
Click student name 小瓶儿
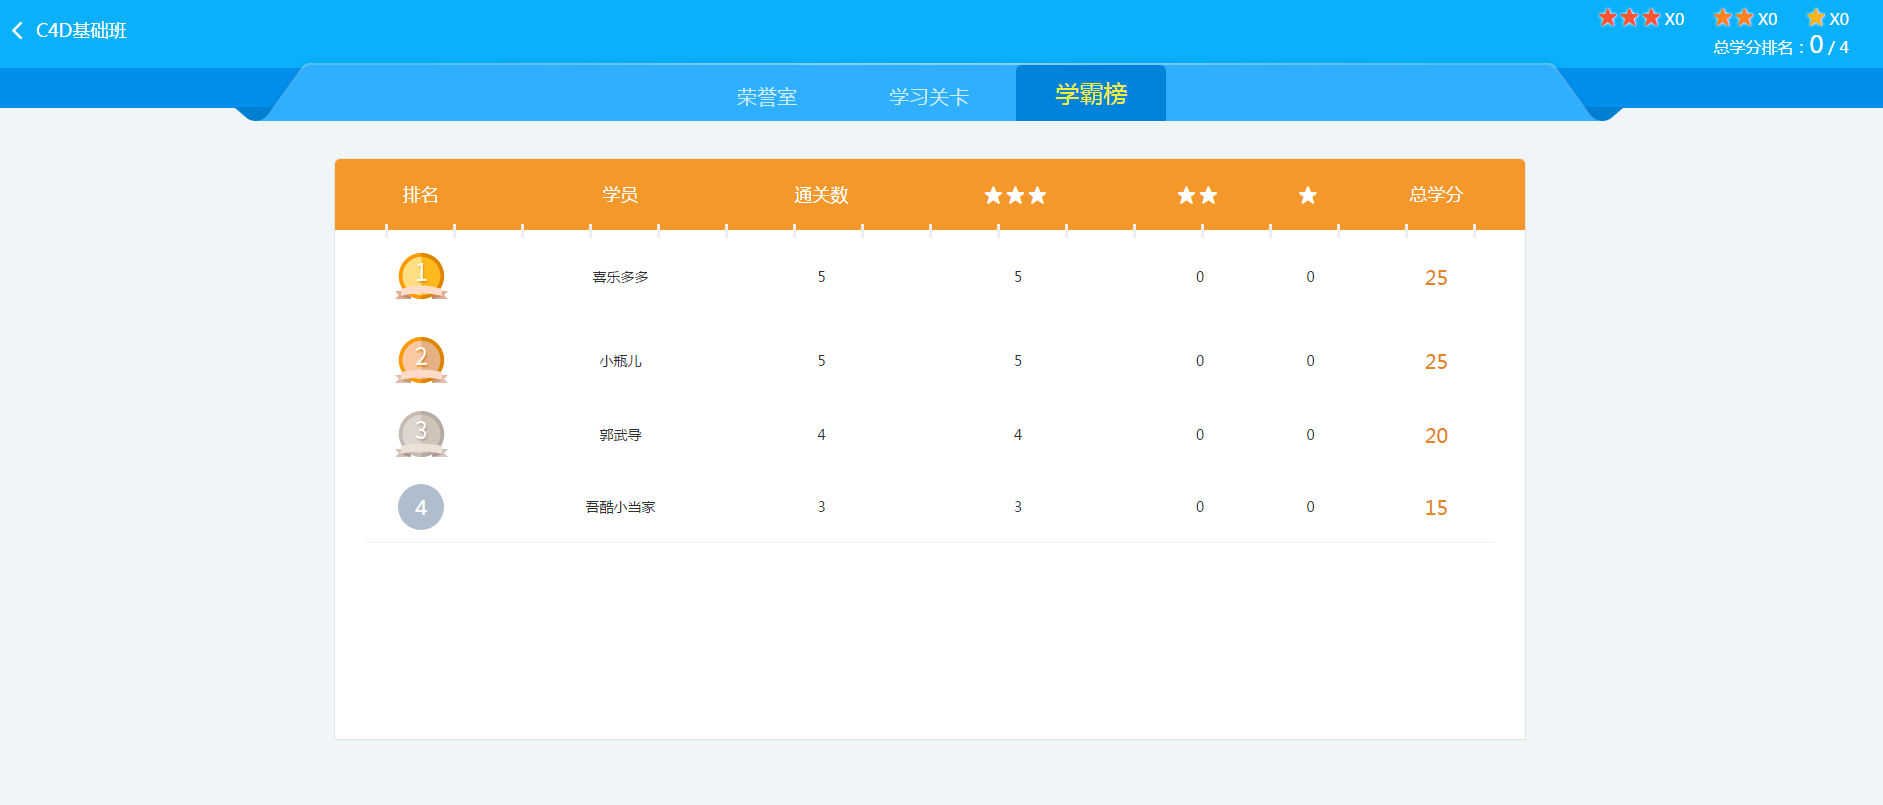coord(620,361)
